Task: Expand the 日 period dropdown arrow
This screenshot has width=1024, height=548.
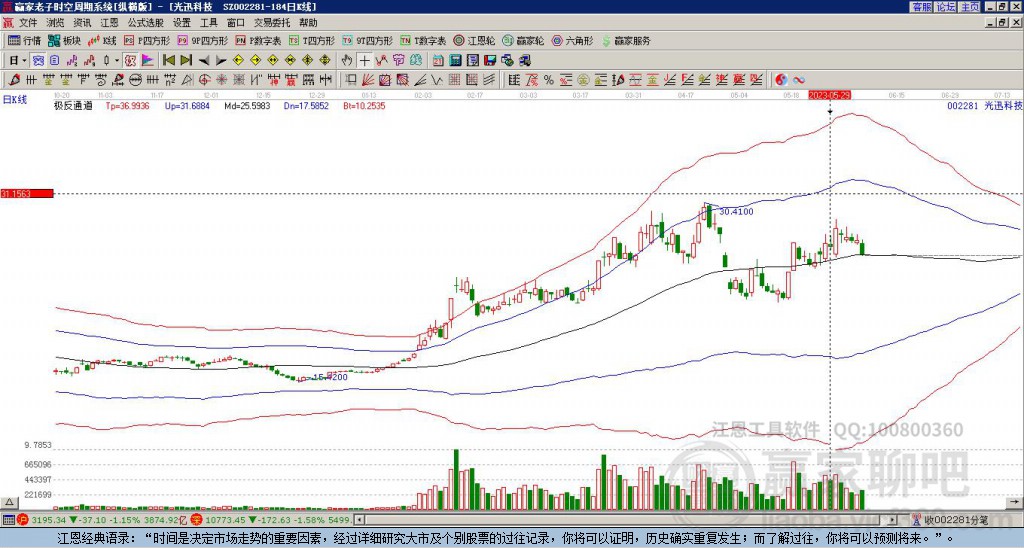Action: click(x=25, y=60)
